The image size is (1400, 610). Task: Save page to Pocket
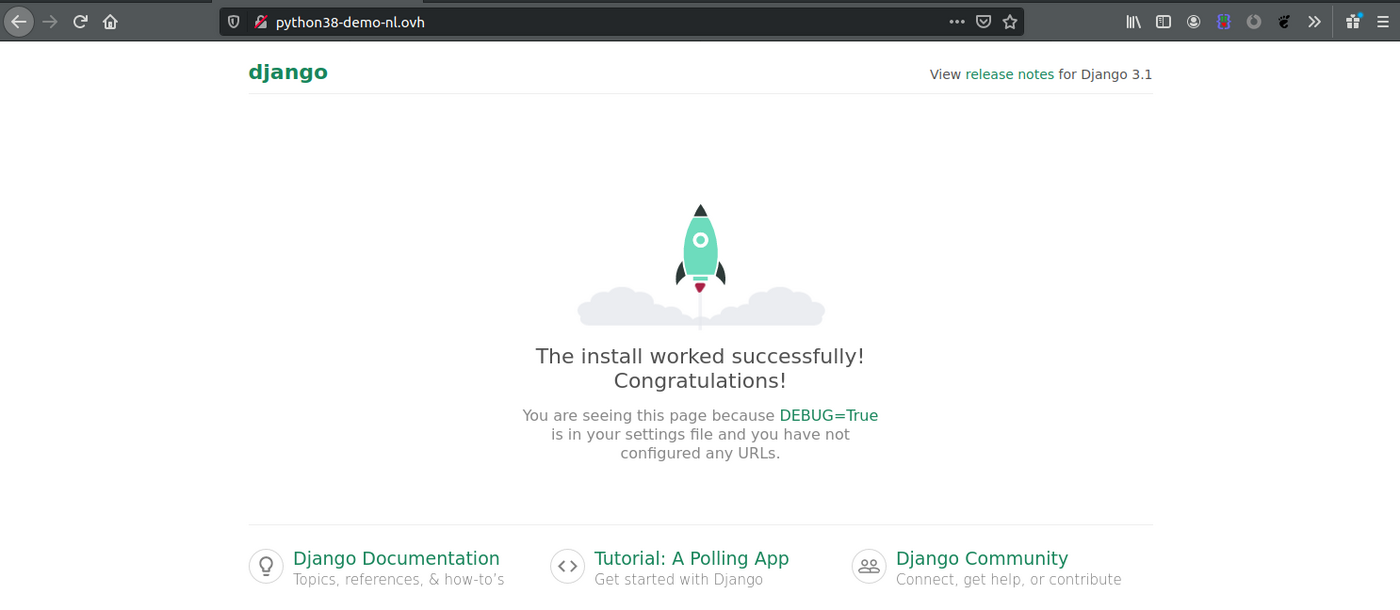(x=983, y=22)
